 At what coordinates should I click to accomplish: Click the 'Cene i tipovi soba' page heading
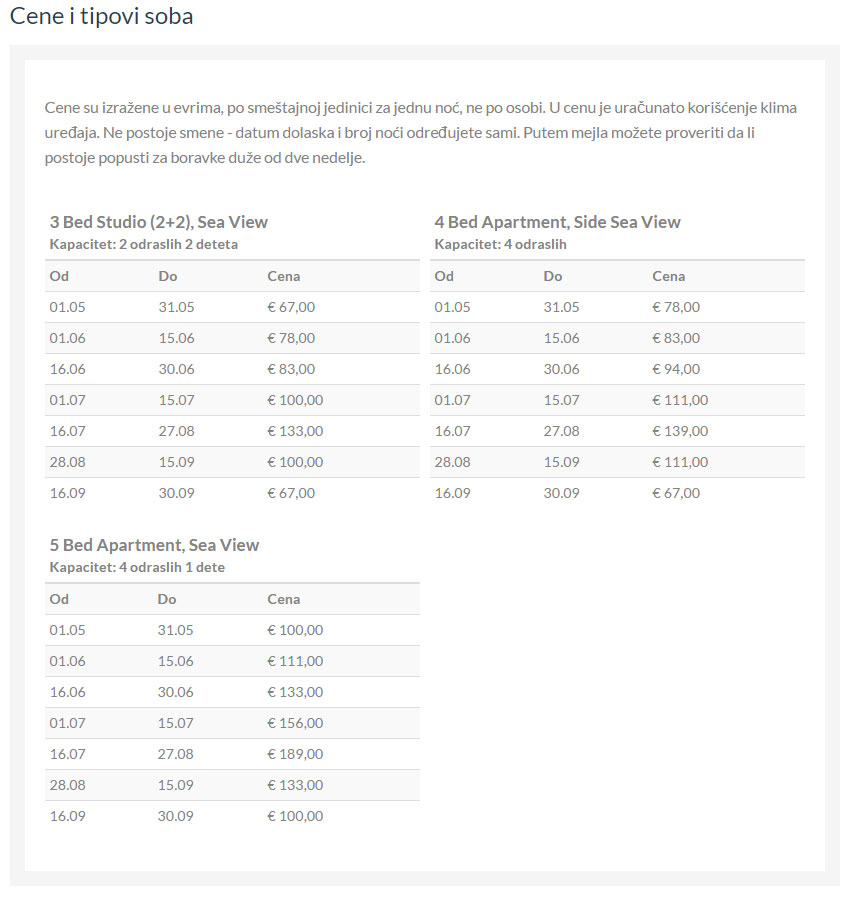tap(101, 17)
